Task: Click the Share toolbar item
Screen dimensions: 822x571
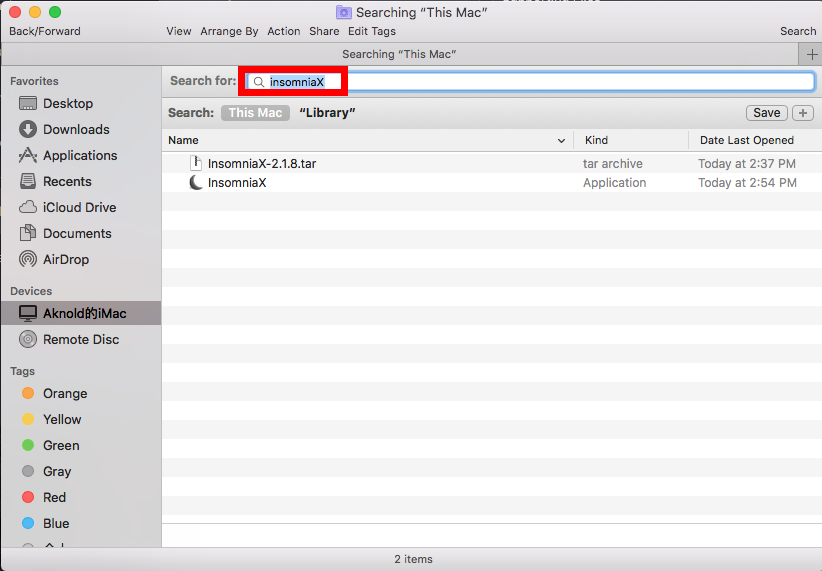Action: coord(324,31)
